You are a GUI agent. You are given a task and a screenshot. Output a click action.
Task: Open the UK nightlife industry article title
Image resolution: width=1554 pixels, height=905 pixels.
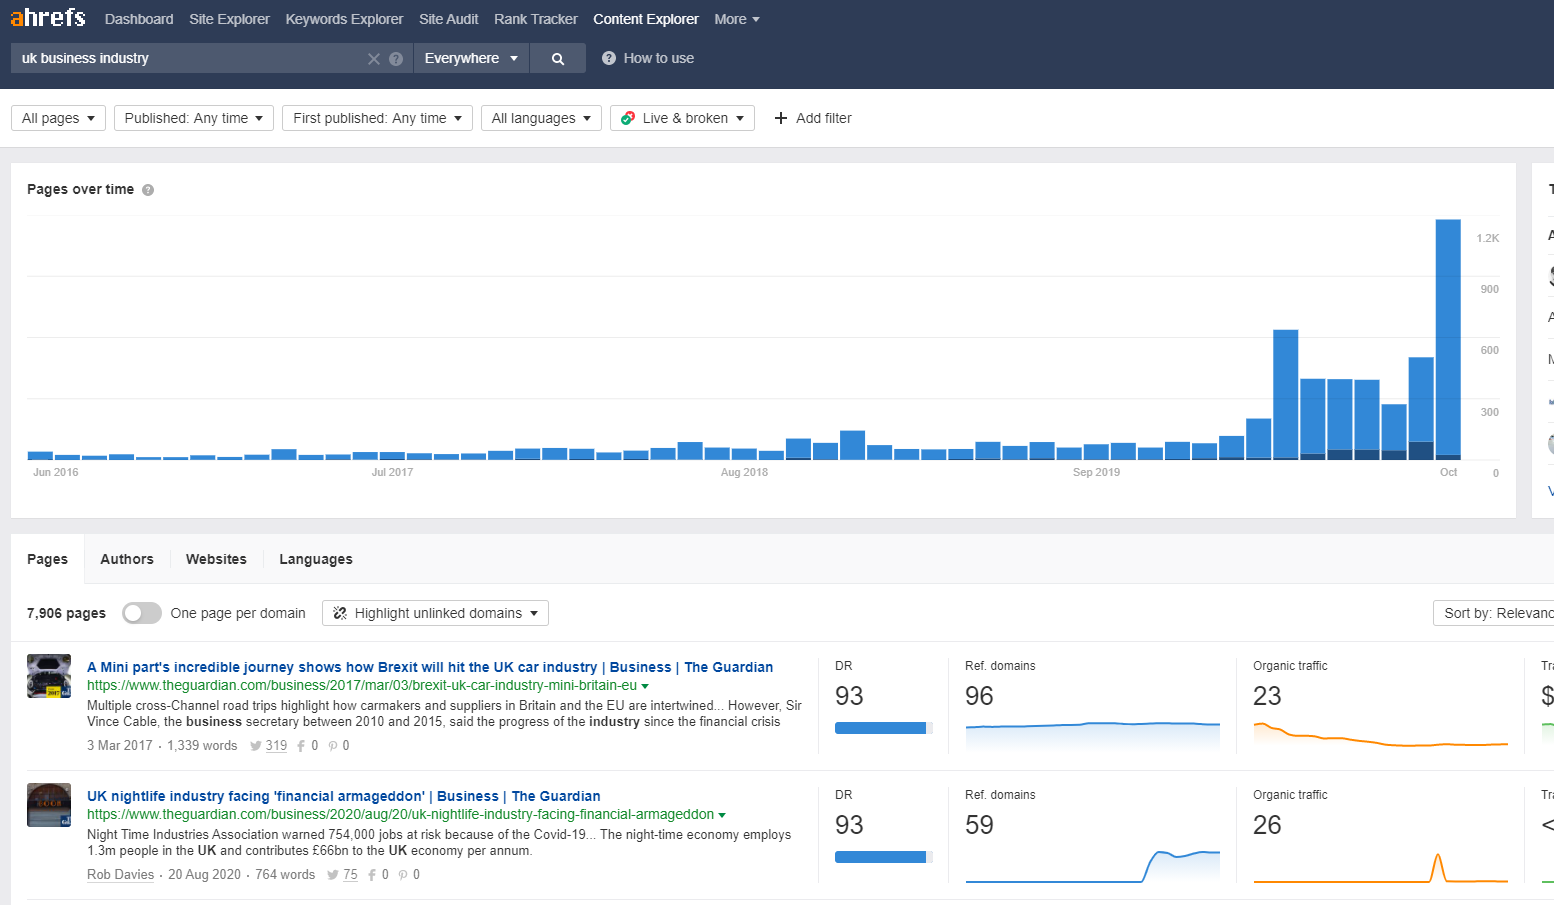point(344,796)
